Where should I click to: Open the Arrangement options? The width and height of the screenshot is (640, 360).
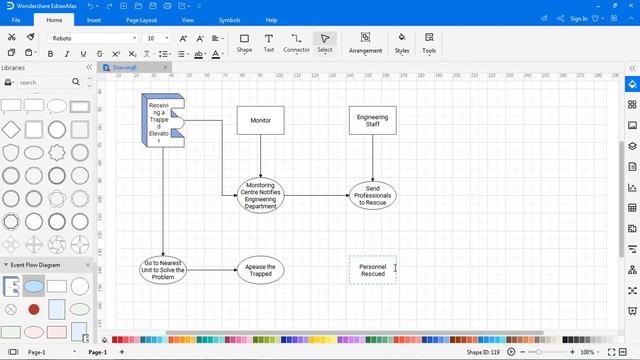365,43
